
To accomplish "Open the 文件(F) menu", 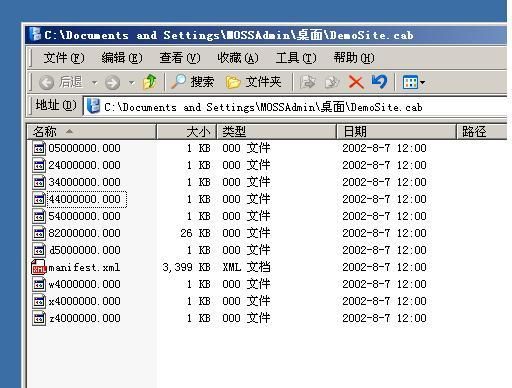I will pyautogui.click(x=63, y=58).
